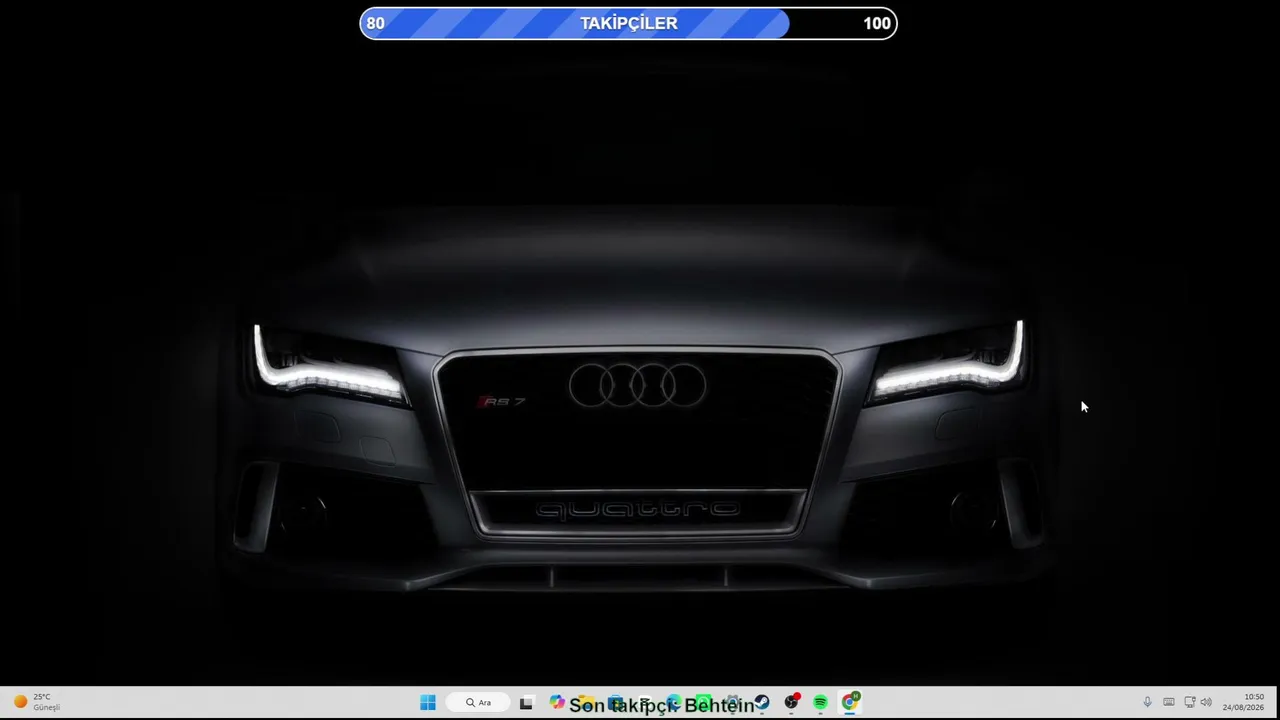This screenshot has height=720, width=1280.
Task: Click the Ara search box in taskbar
Action: click(x=478, y=703)
